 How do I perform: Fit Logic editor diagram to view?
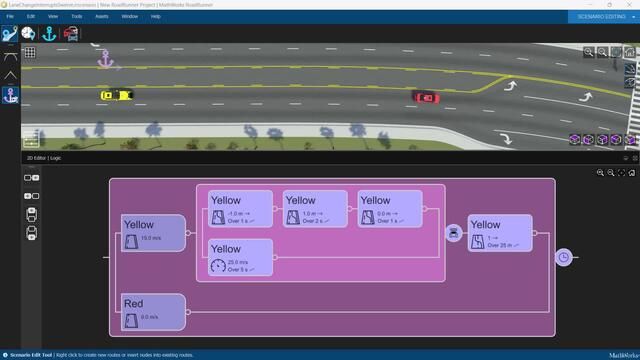tap(622, 173)
